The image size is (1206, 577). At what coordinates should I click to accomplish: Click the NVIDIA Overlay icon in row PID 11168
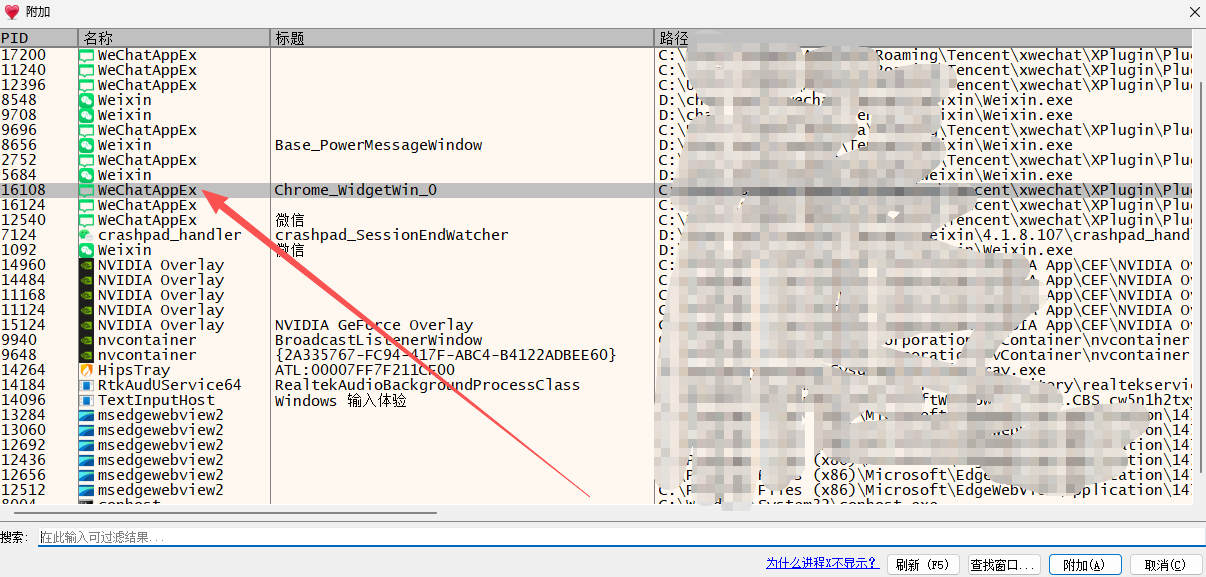click(x=87, y=295)
